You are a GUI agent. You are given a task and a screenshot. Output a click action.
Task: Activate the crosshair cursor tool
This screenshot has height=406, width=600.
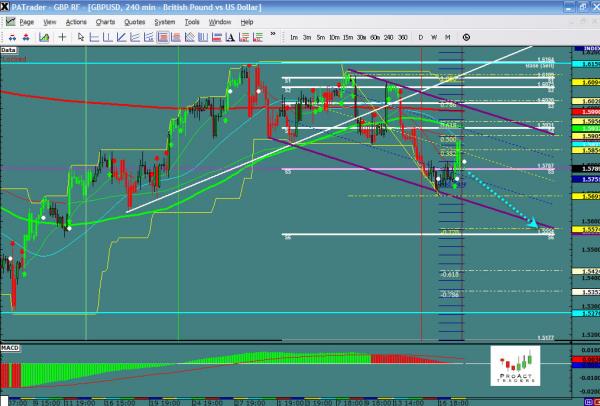63,37
